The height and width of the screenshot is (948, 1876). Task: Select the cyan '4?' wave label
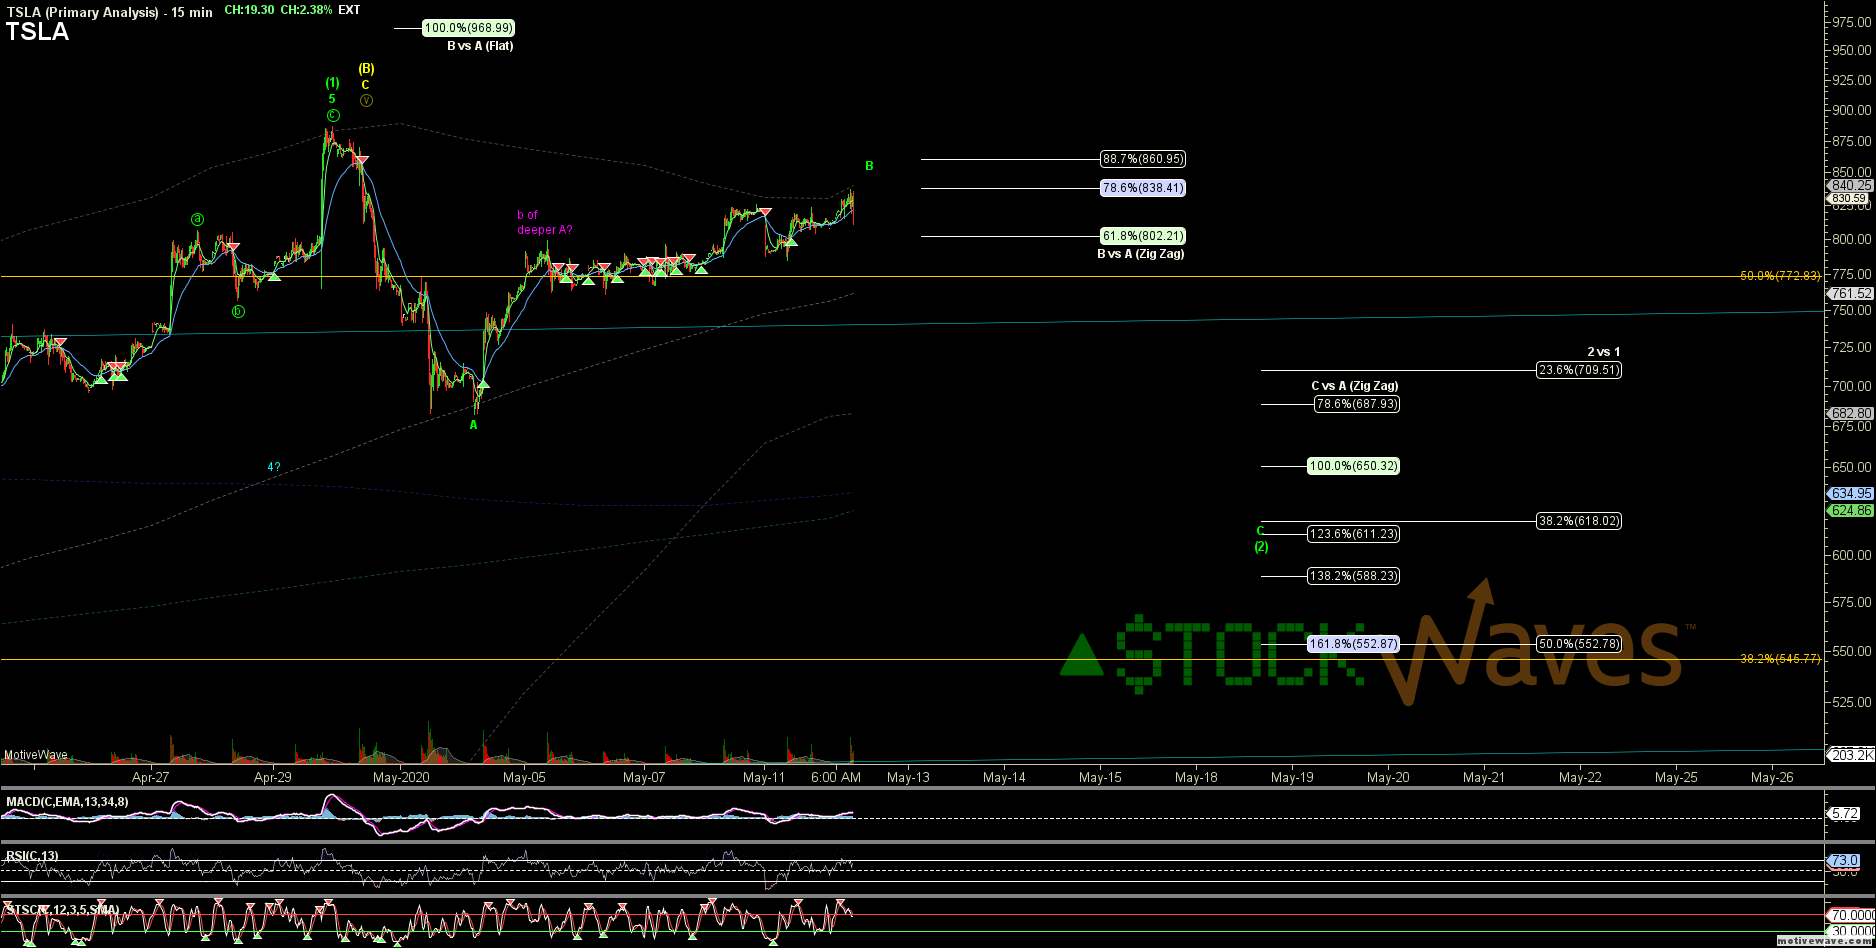(273, 467)
